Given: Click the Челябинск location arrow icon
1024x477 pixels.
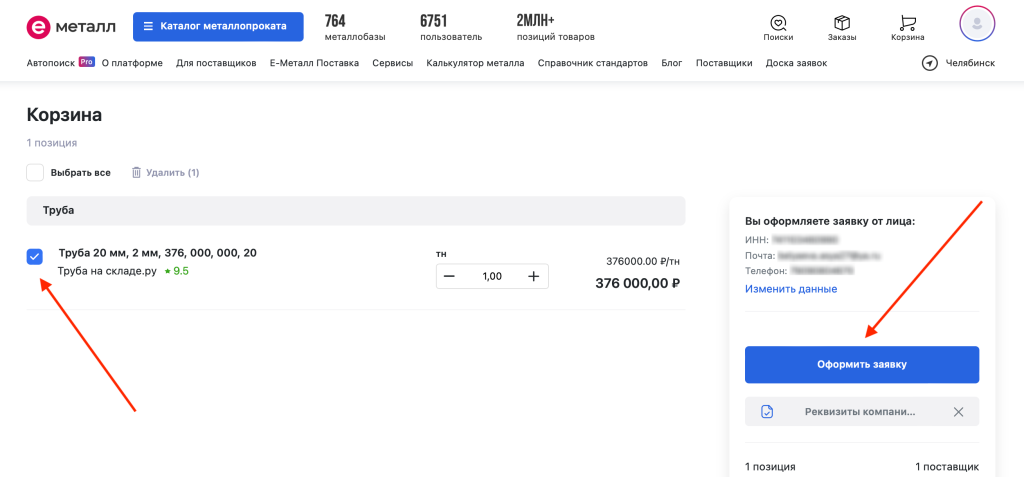Looking at the screenshot, I should click(930, 63).
